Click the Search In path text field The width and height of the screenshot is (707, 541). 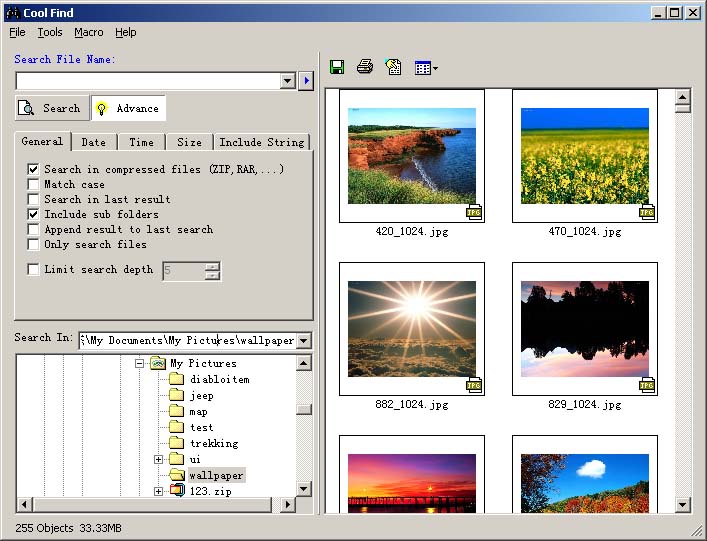coord(188,340)
